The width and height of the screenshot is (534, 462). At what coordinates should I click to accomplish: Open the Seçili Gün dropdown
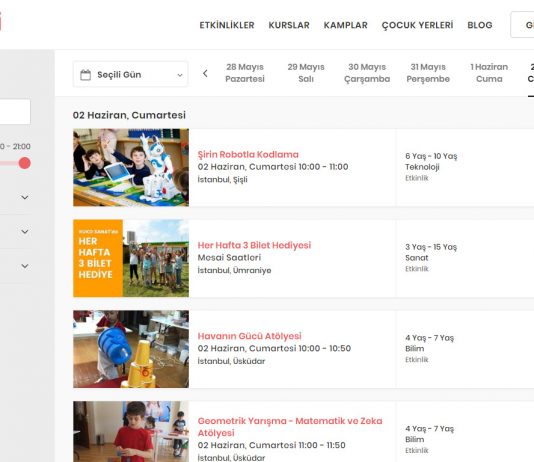pos(130,74)
